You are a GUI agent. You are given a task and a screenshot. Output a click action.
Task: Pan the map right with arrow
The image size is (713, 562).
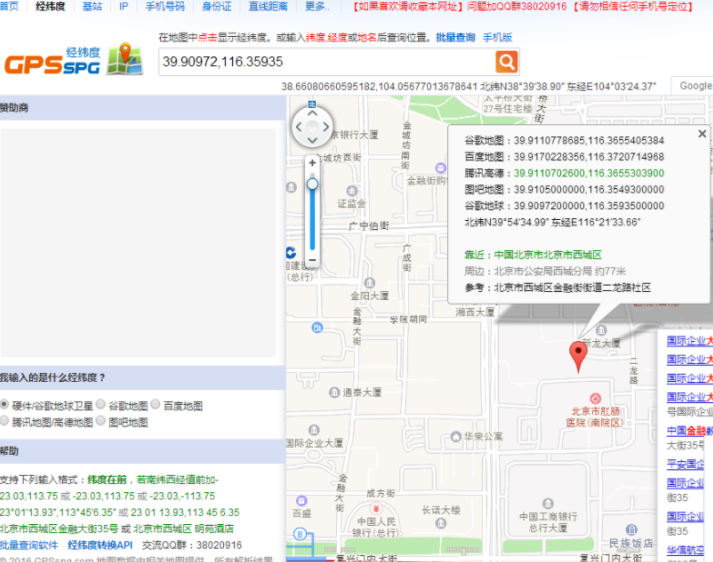[x=326, y=127]
